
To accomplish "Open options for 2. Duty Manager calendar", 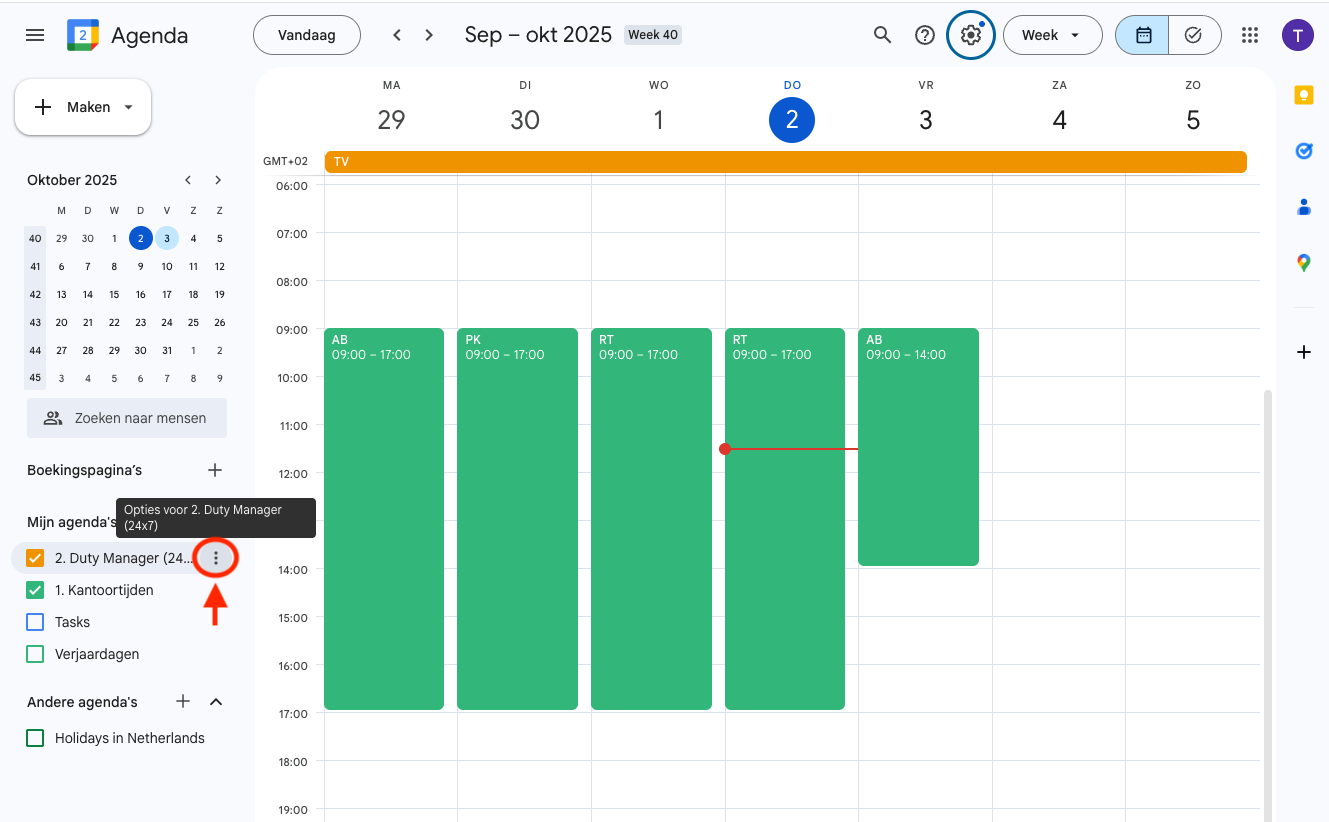I will tap(216, 558).
